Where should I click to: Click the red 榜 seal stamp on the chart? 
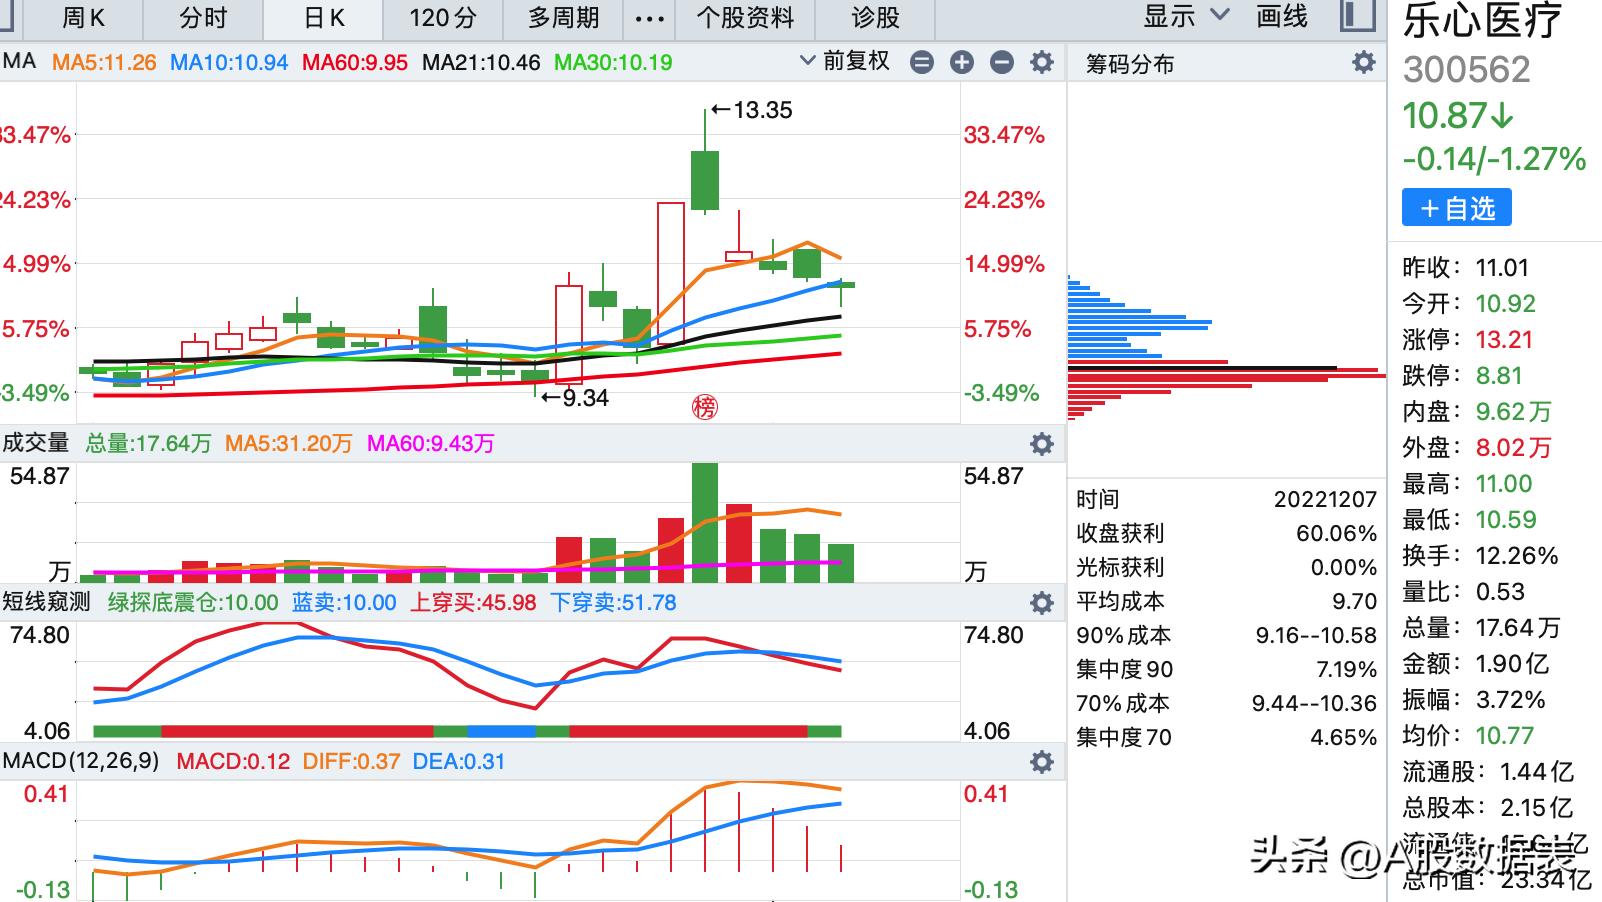pos(705,406)
